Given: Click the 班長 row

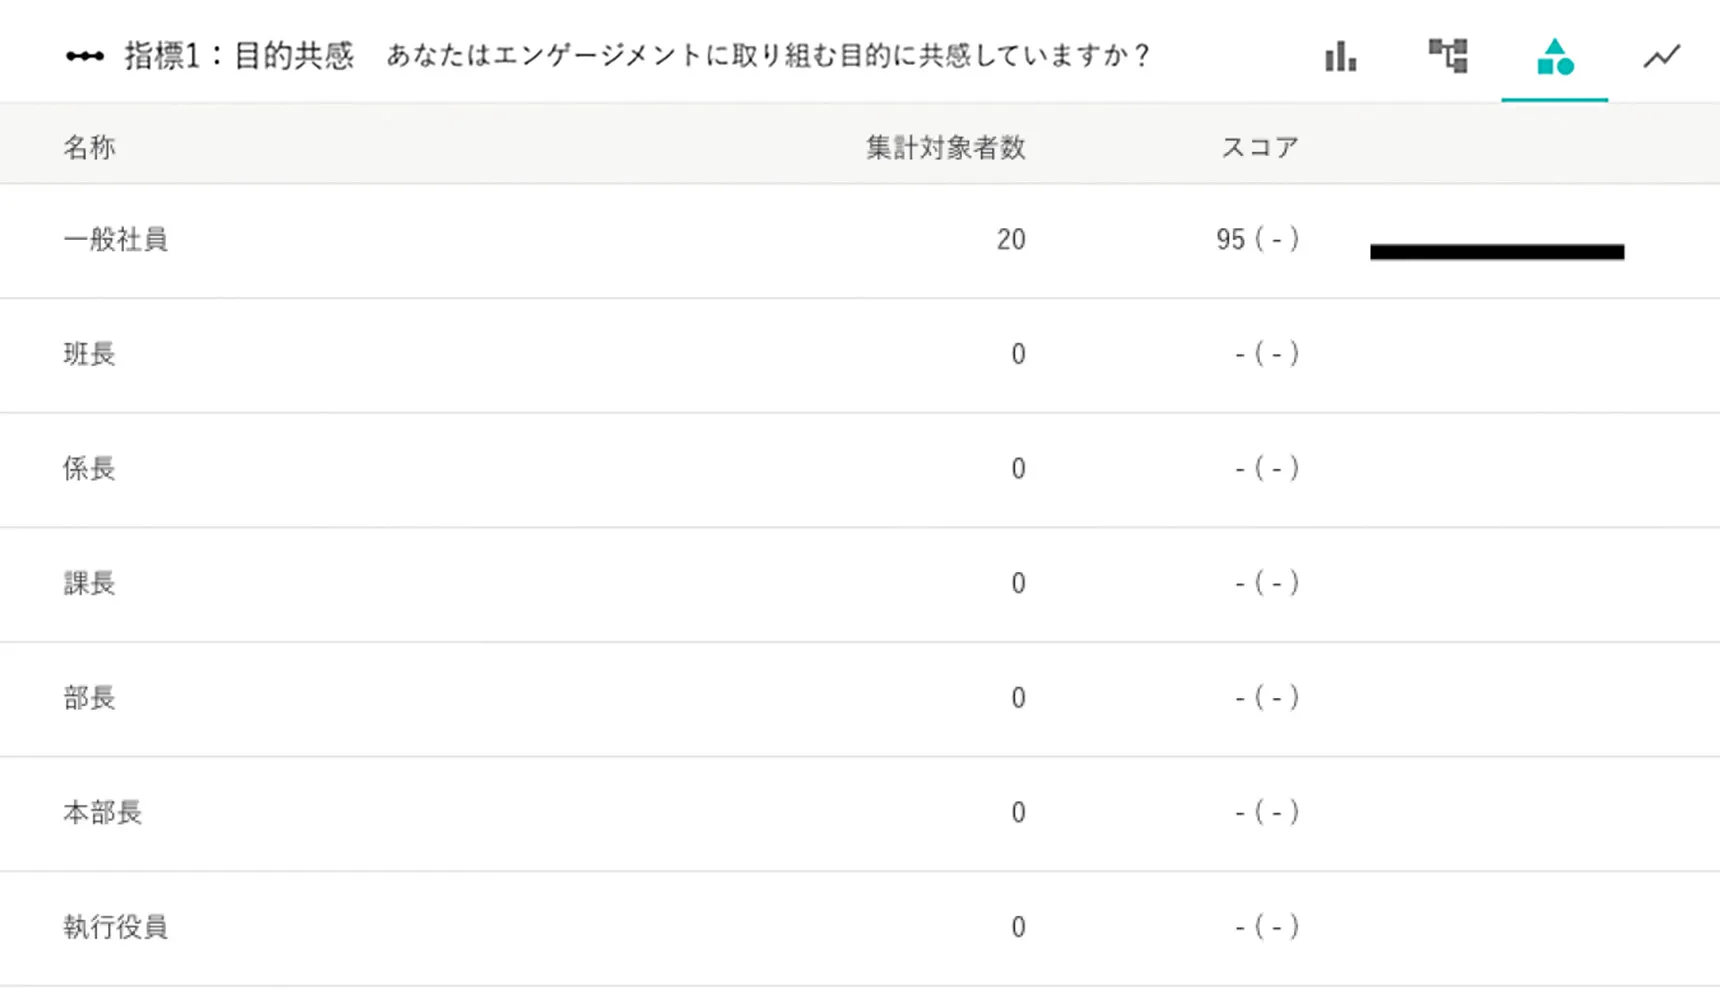Looking at the screenshot, I should click(860, 355).
